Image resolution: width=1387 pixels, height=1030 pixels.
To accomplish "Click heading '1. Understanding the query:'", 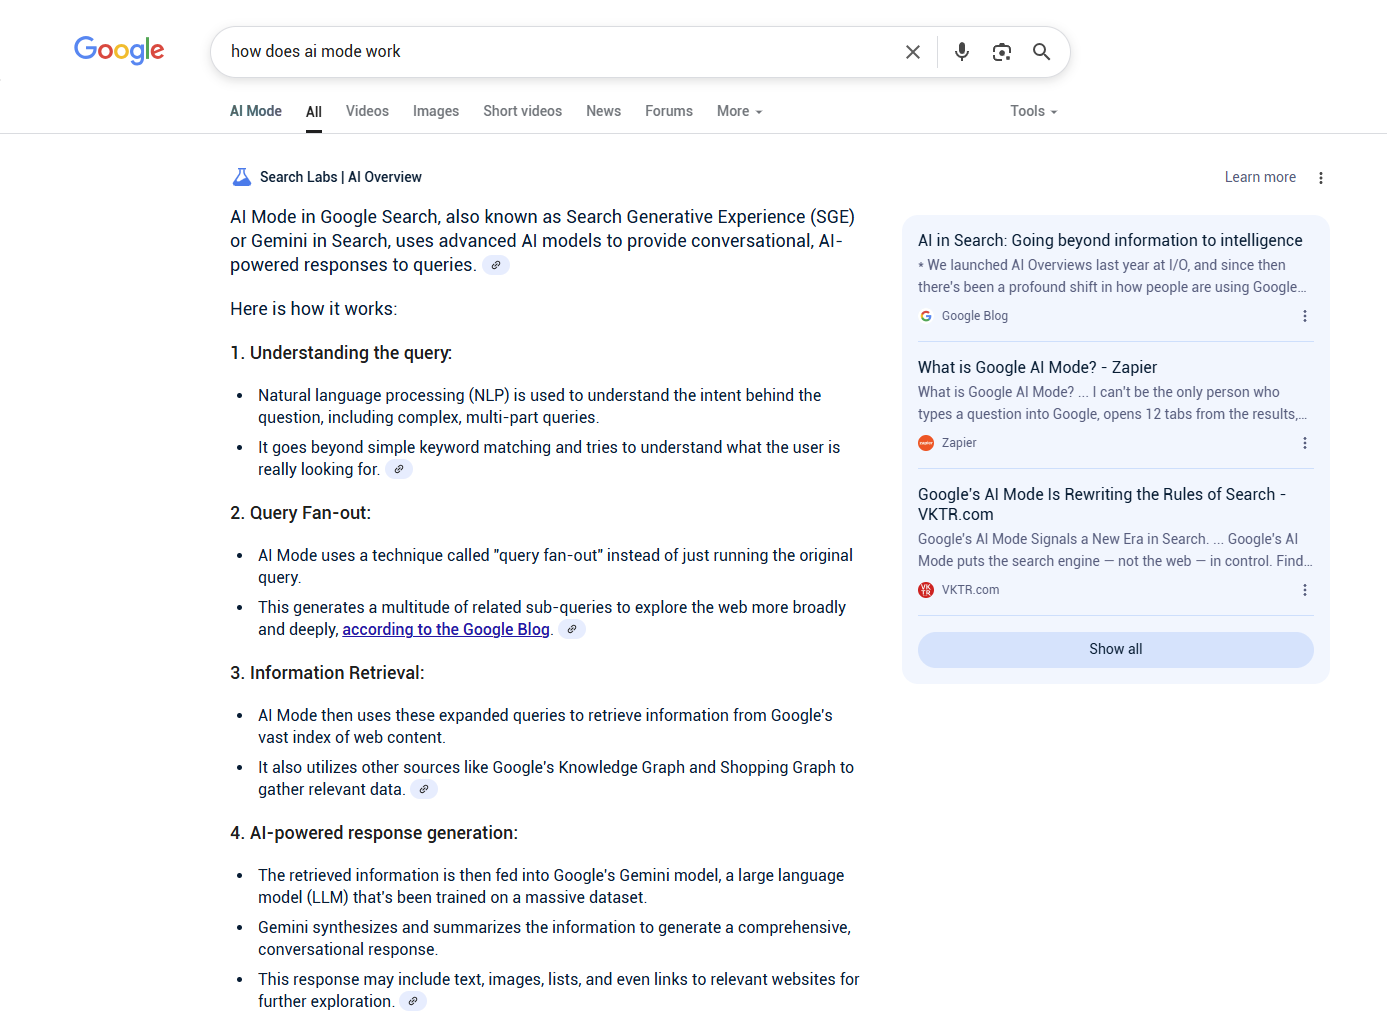I will (x=341, y=353).
